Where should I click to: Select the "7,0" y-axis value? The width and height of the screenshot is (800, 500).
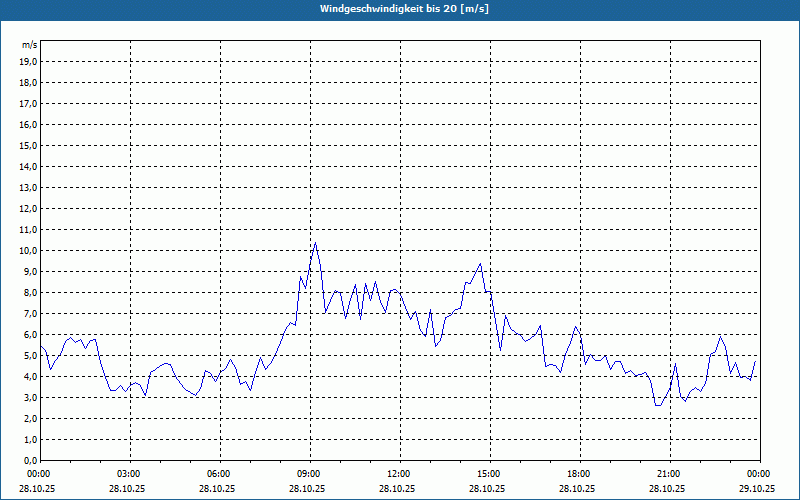(31, 313)
